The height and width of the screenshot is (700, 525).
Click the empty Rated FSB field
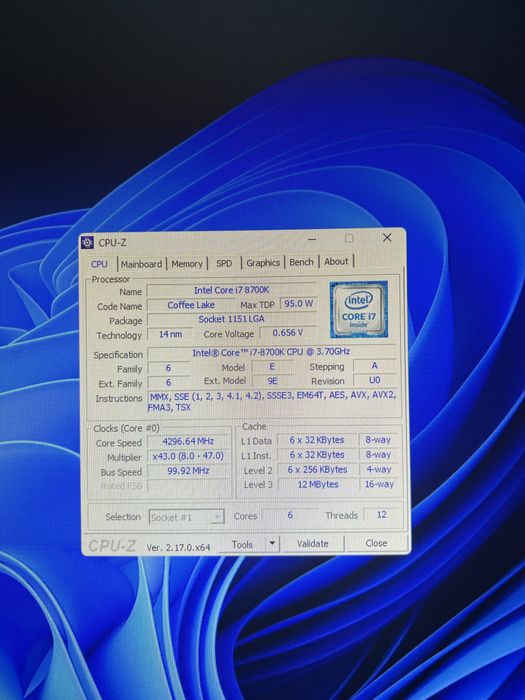(188, 486)
